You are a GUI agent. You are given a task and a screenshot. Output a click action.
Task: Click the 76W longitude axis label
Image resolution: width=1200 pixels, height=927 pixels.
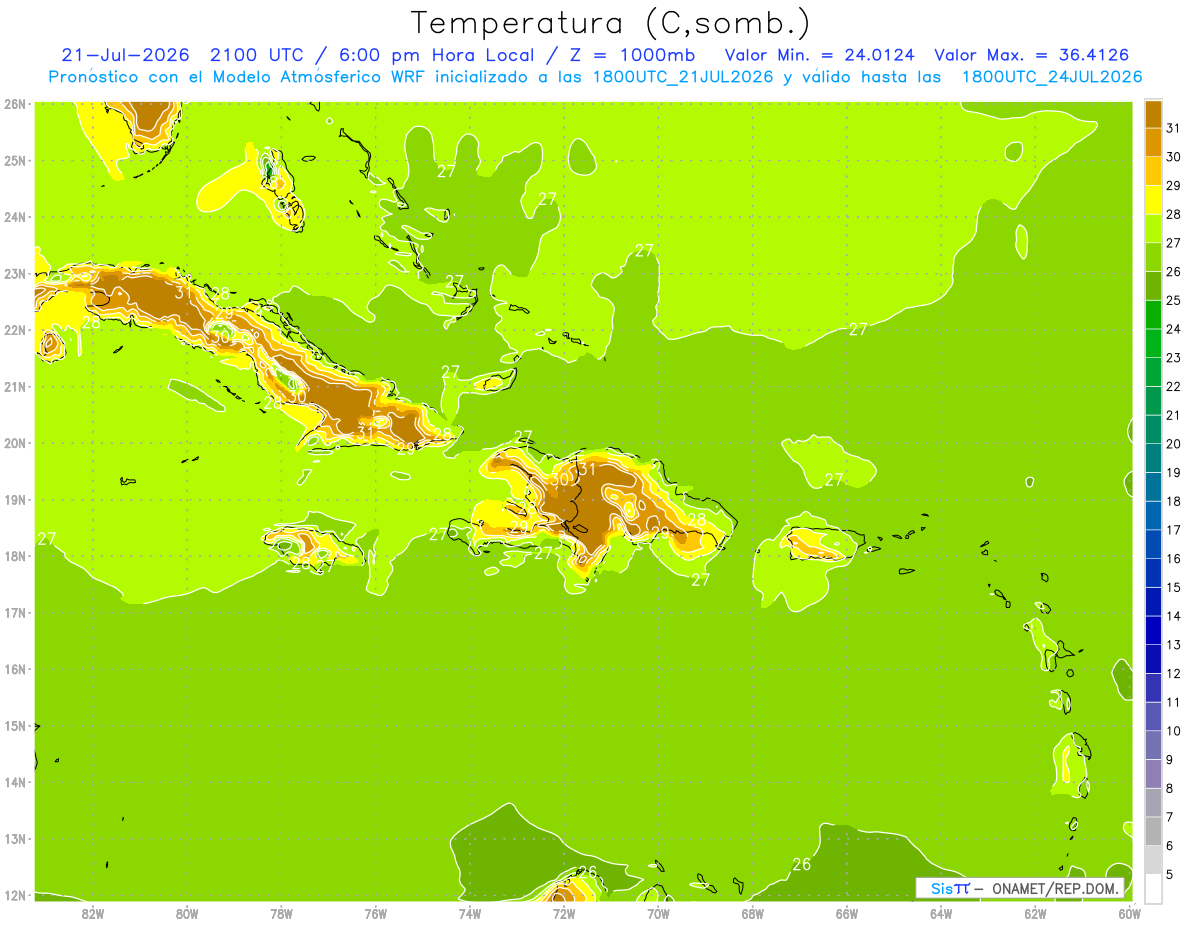376,913
